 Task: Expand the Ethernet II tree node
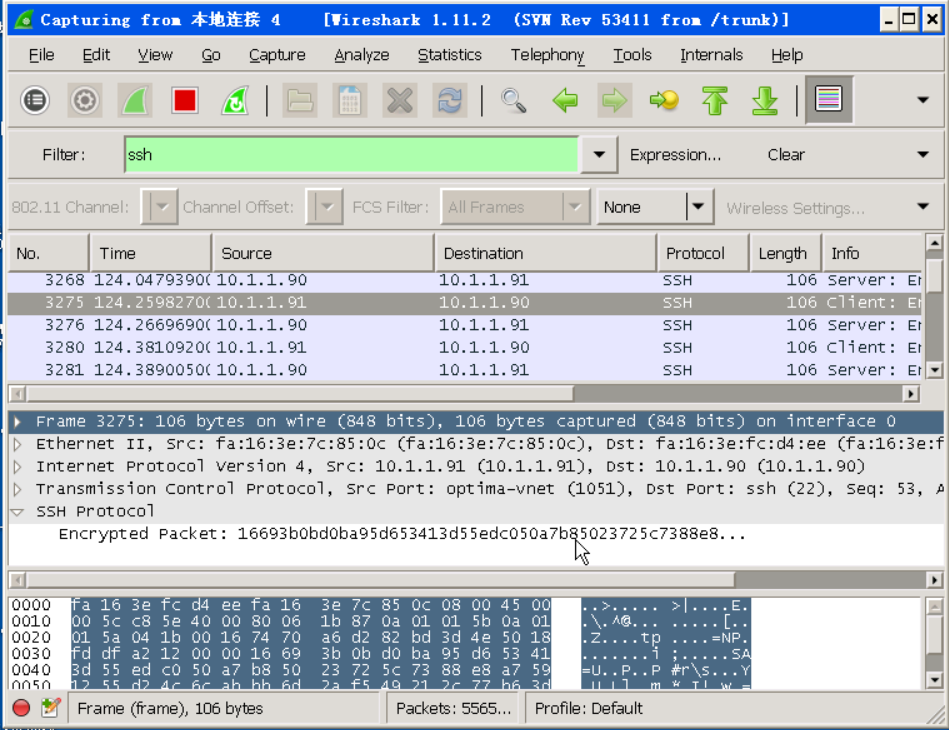click(x=18, y=444)
